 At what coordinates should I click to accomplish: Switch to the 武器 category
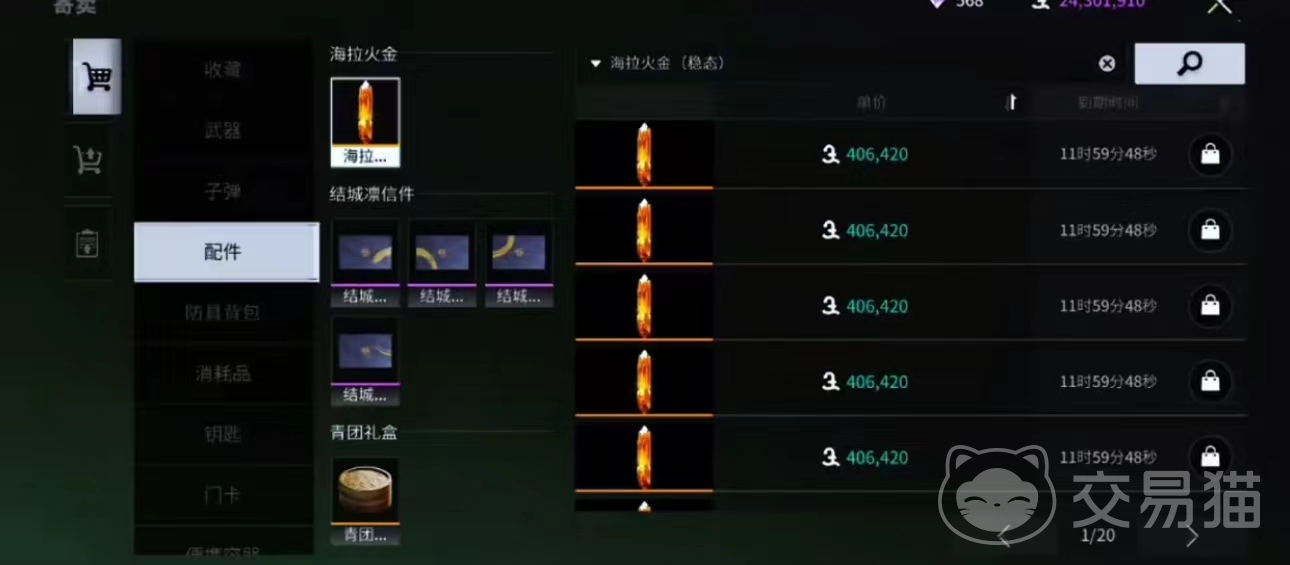coord(224,130)
